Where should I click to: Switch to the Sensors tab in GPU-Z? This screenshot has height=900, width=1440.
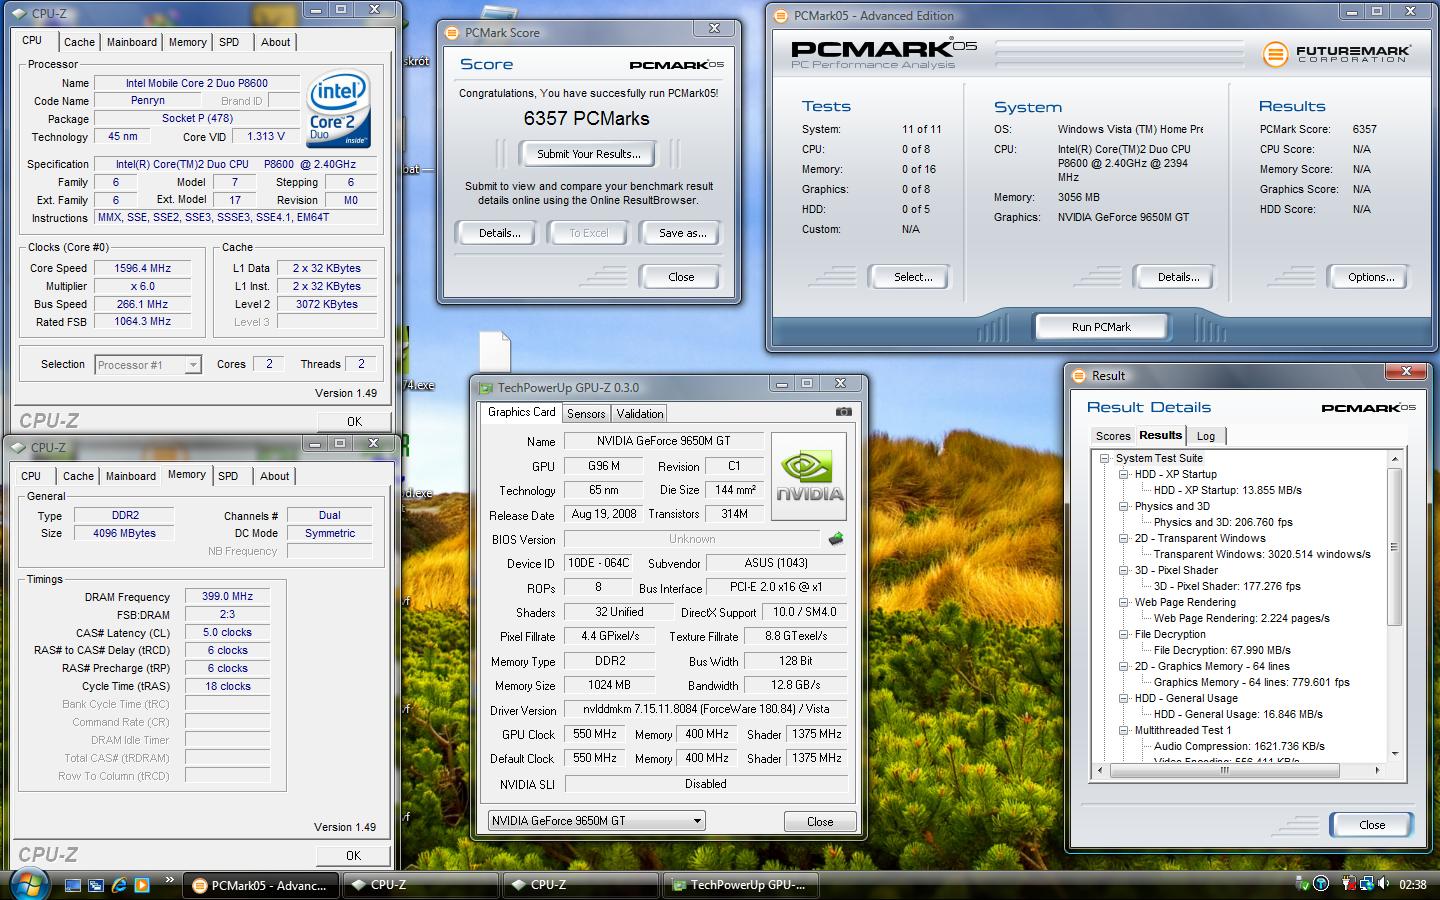[586, 414]
